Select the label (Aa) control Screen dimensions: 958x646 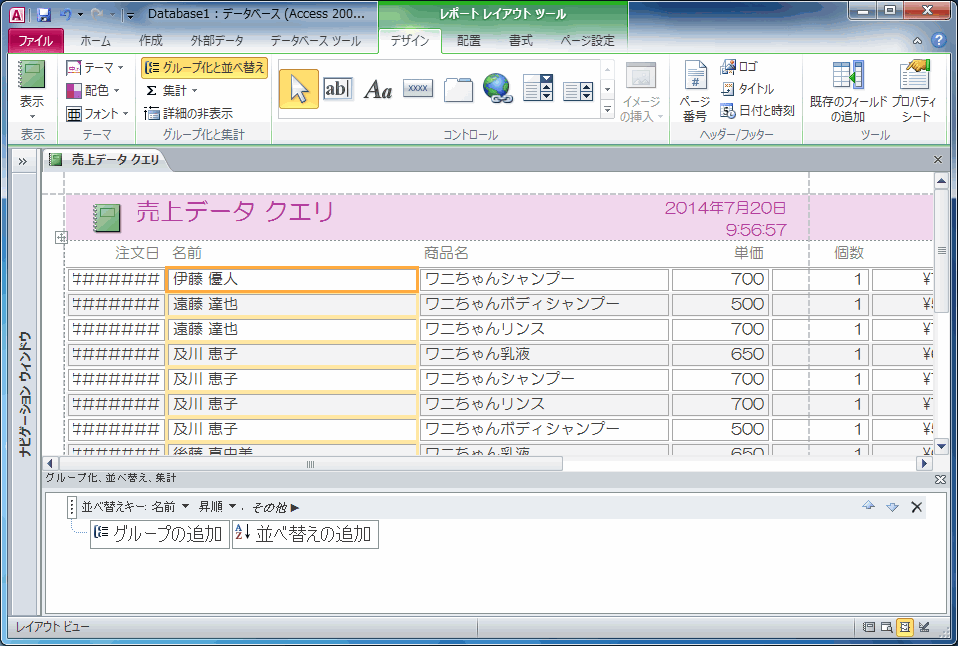(378, 89)
